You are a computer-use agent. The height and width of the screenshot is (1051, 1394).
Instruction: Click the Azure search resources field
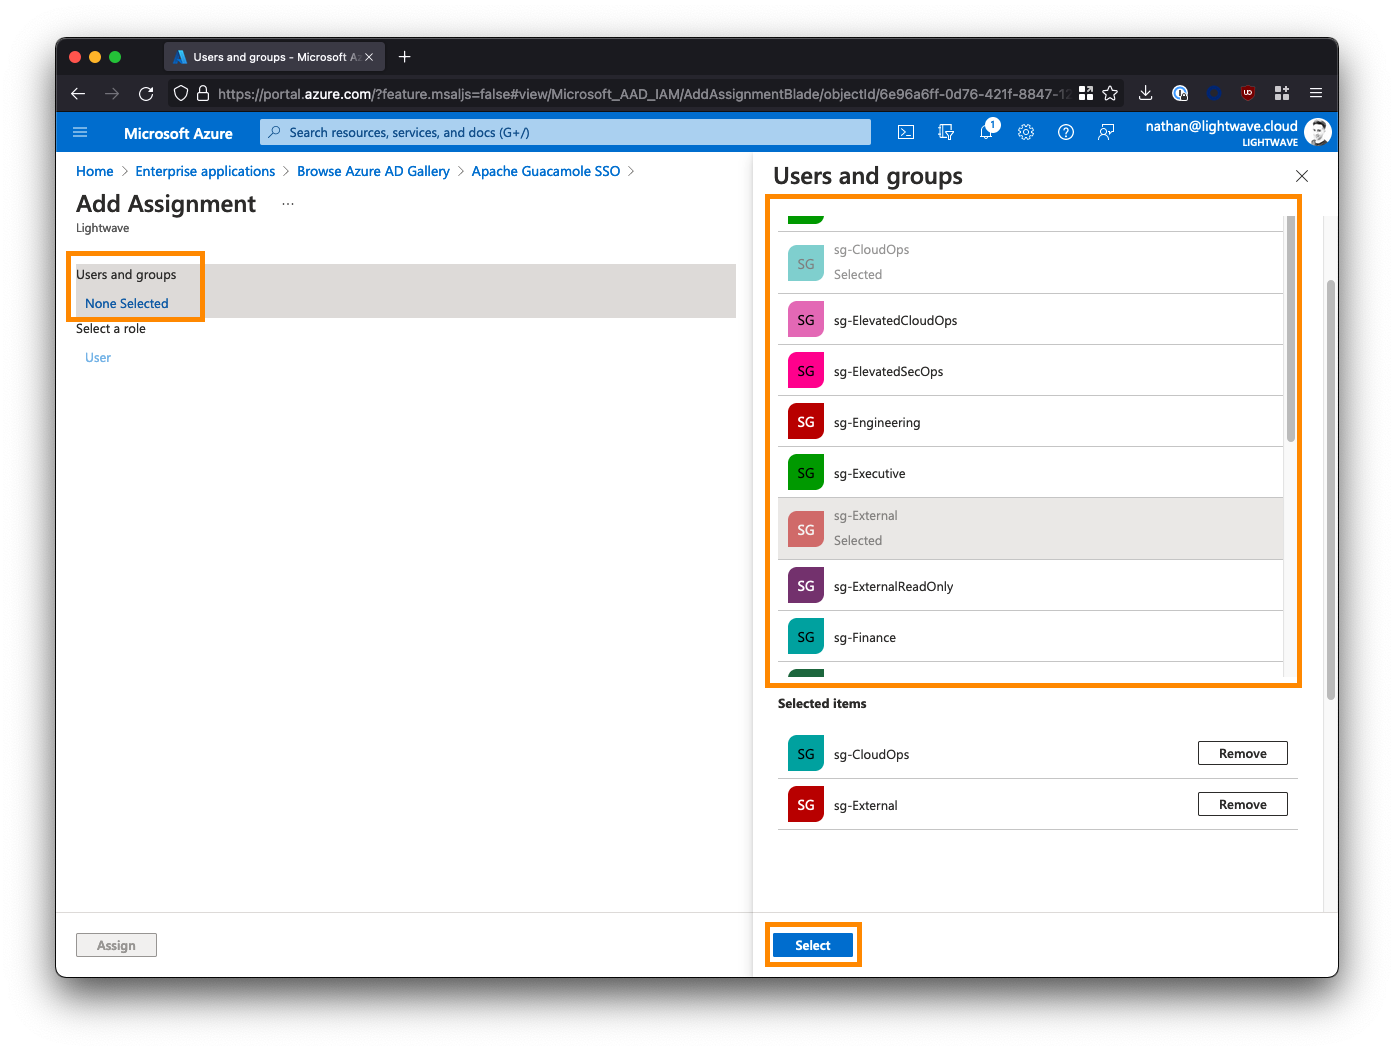point(566,132)
